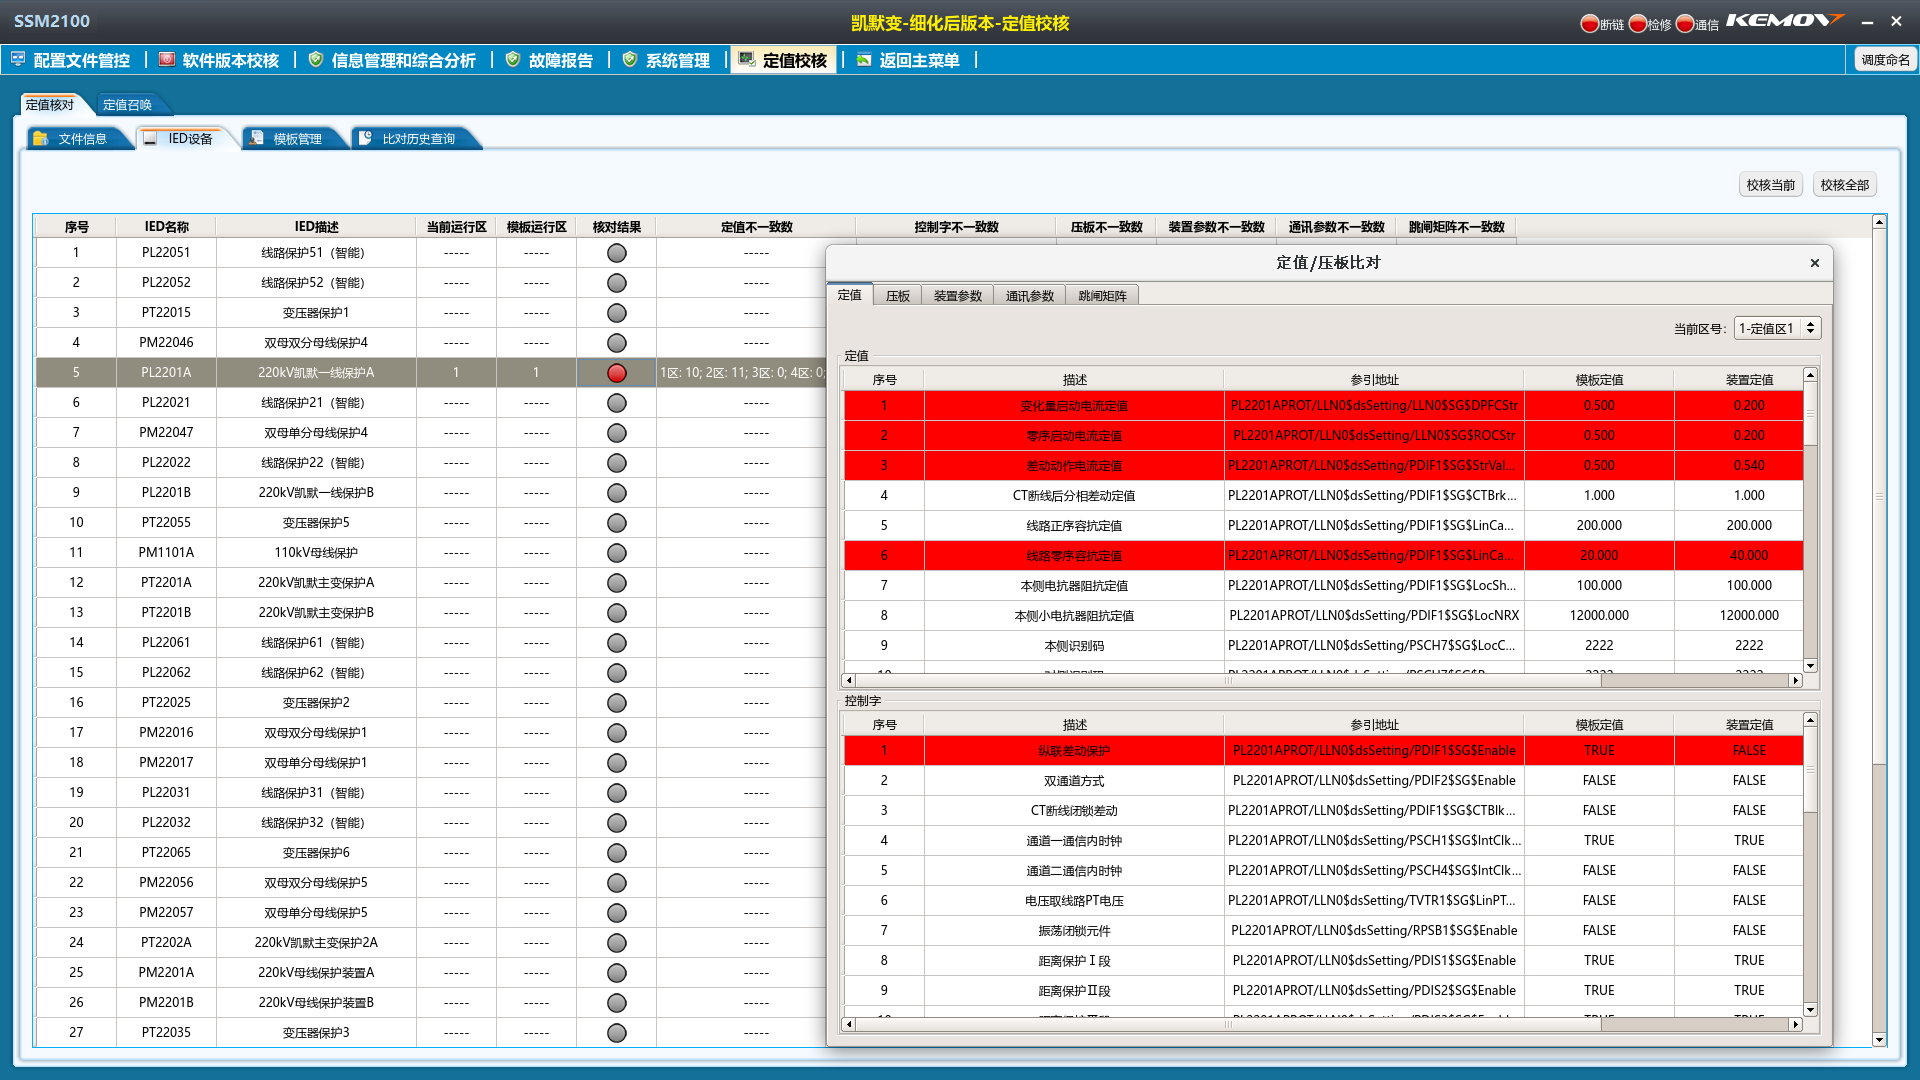Click the 返回主菜单 icon
The height and width of the screenshot is (1080, 1920).
pos(864,60)
